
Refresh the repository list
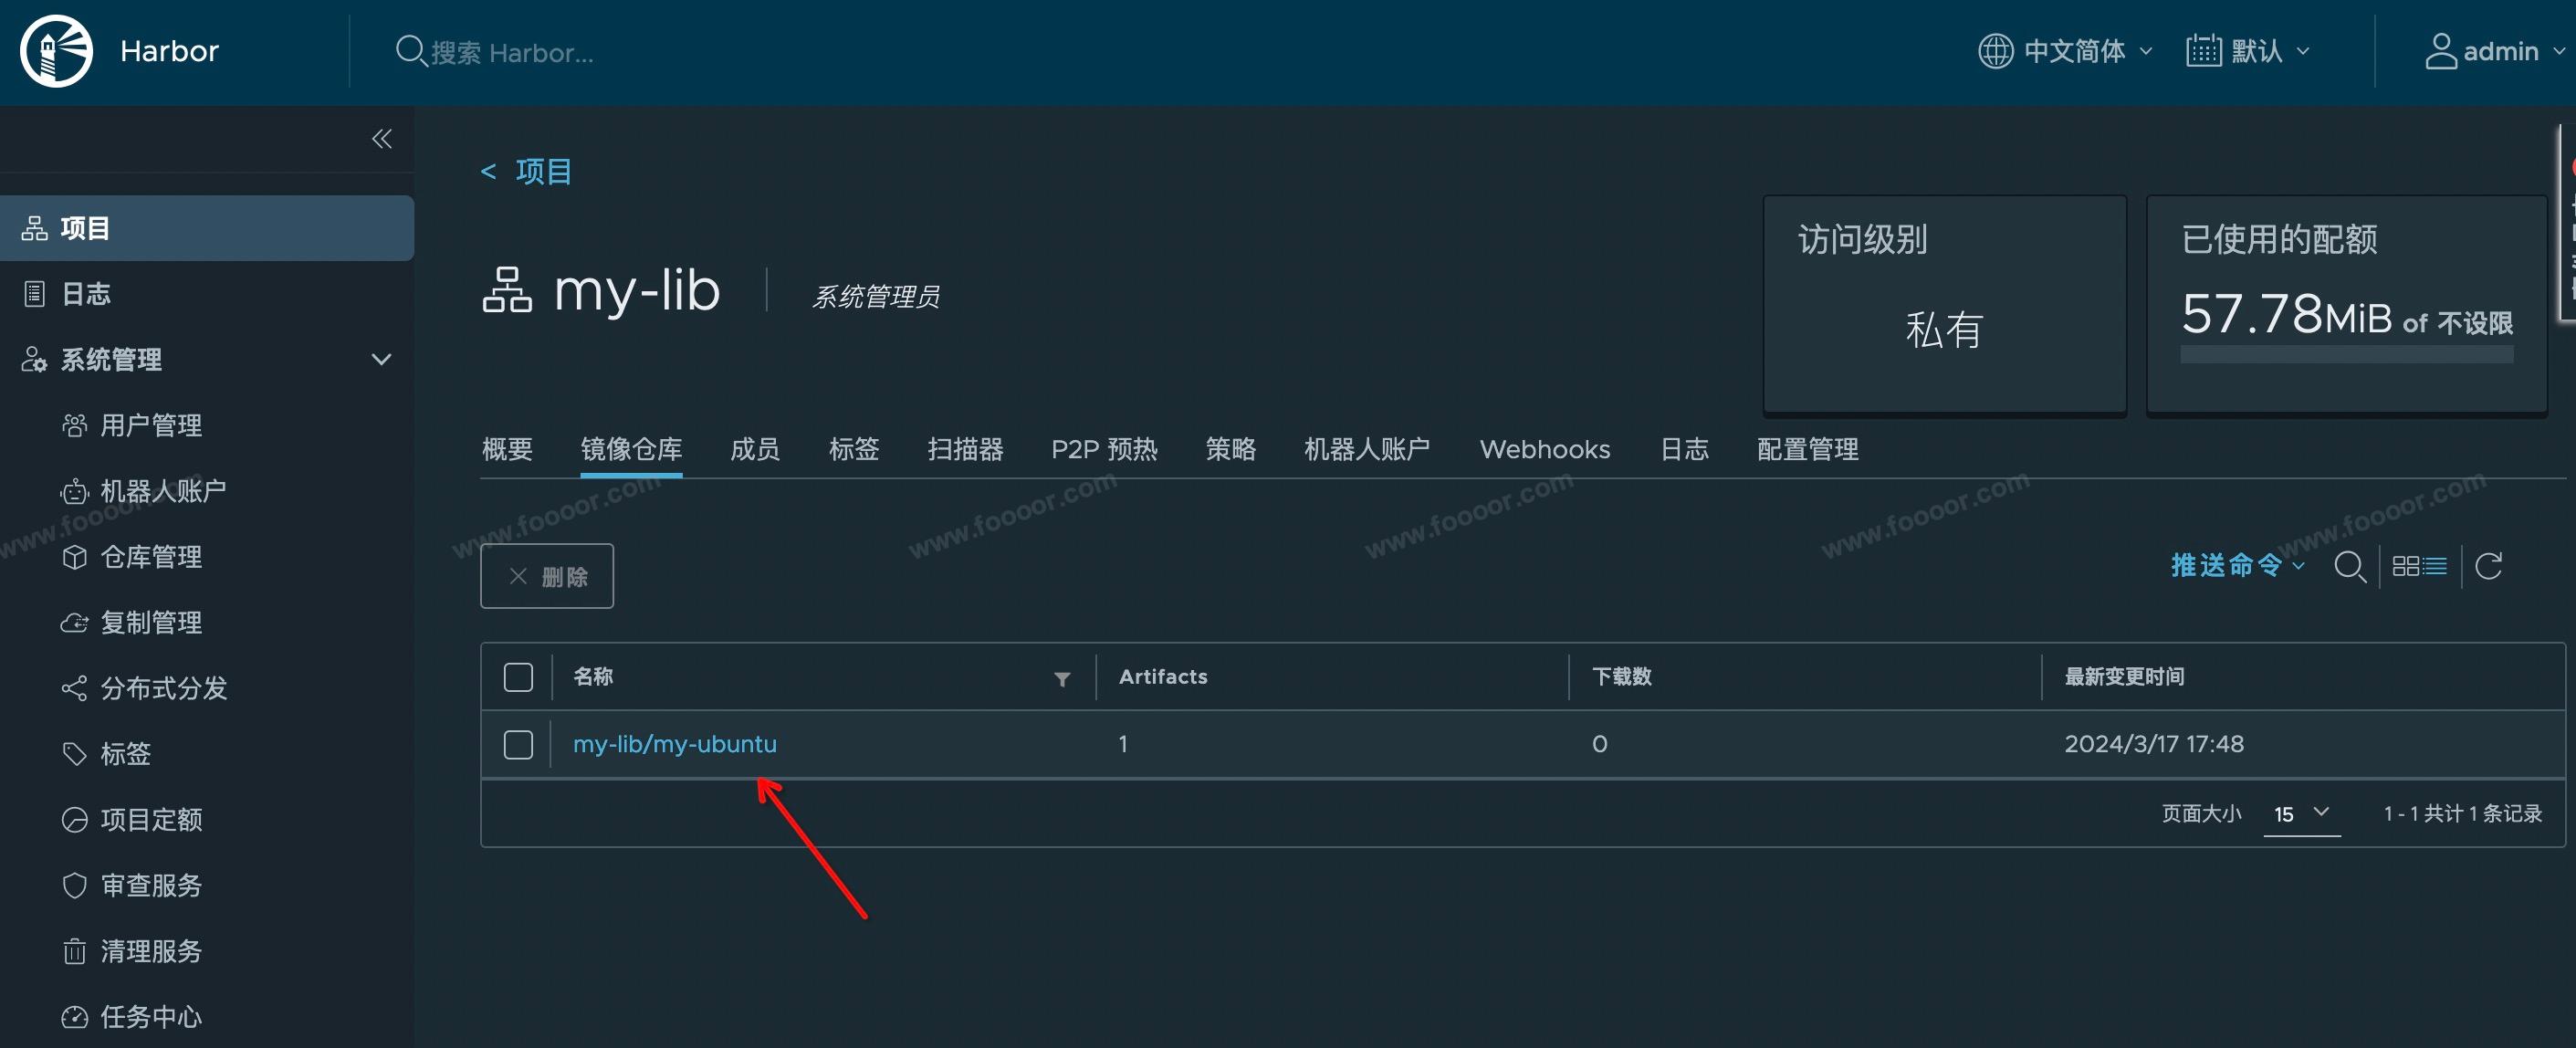2488,567
